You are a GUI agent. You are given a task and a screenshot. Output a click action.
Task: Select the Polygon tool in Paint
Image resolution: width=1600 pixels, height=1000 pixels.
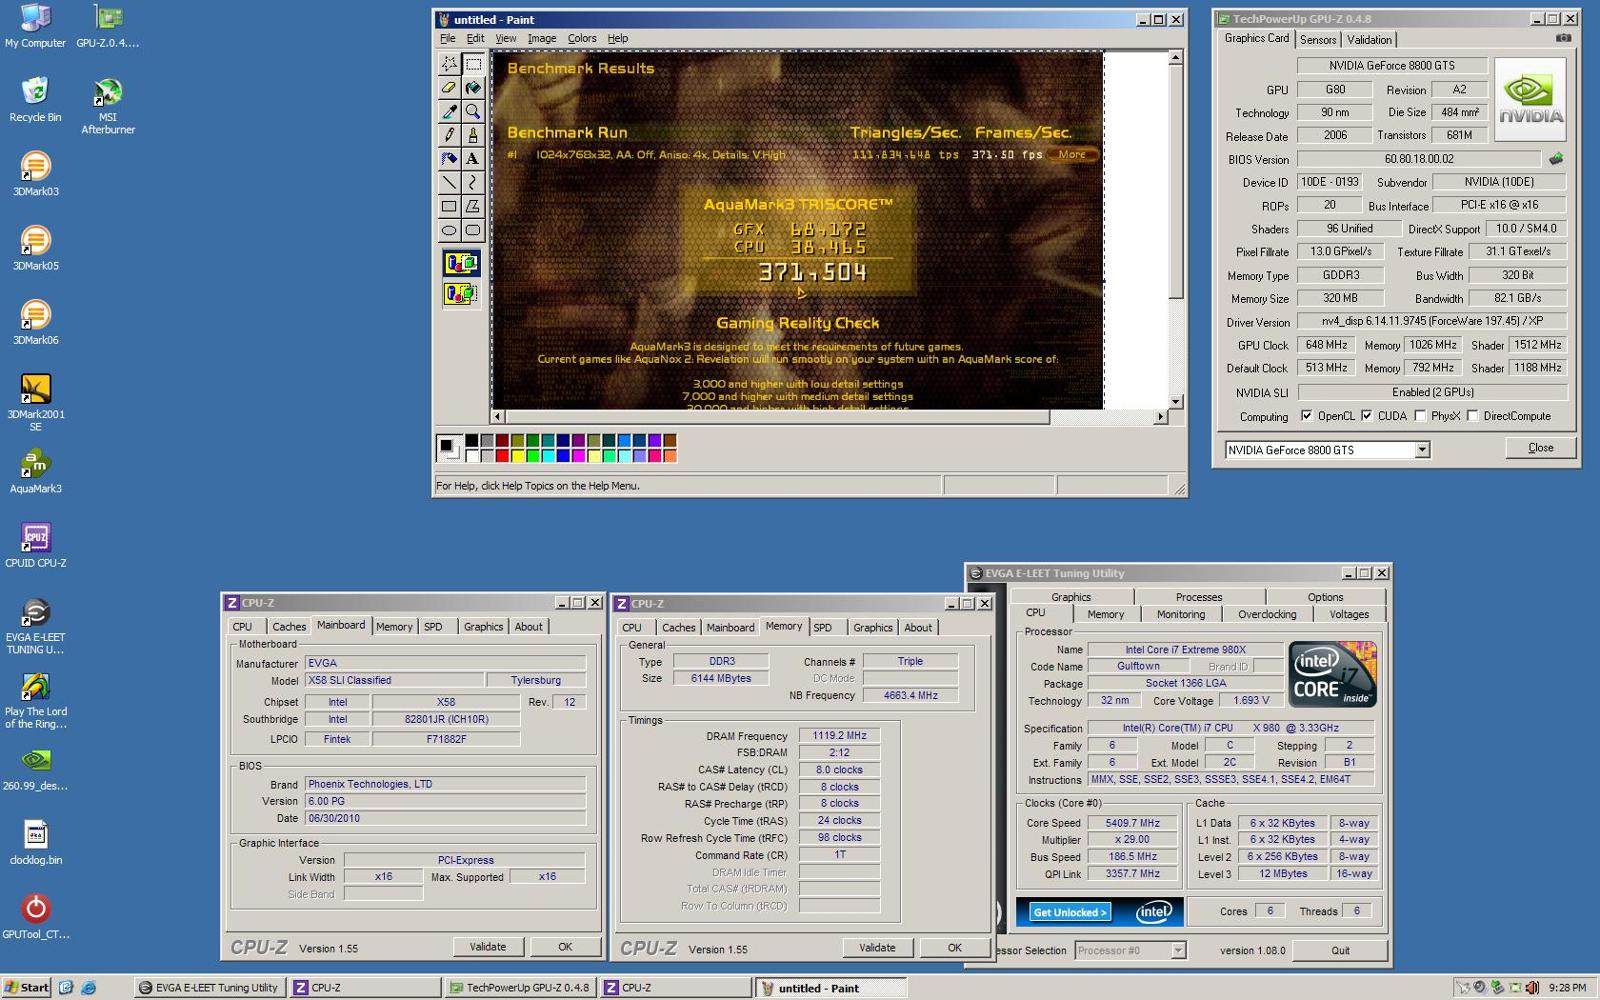tap(473, 206)
